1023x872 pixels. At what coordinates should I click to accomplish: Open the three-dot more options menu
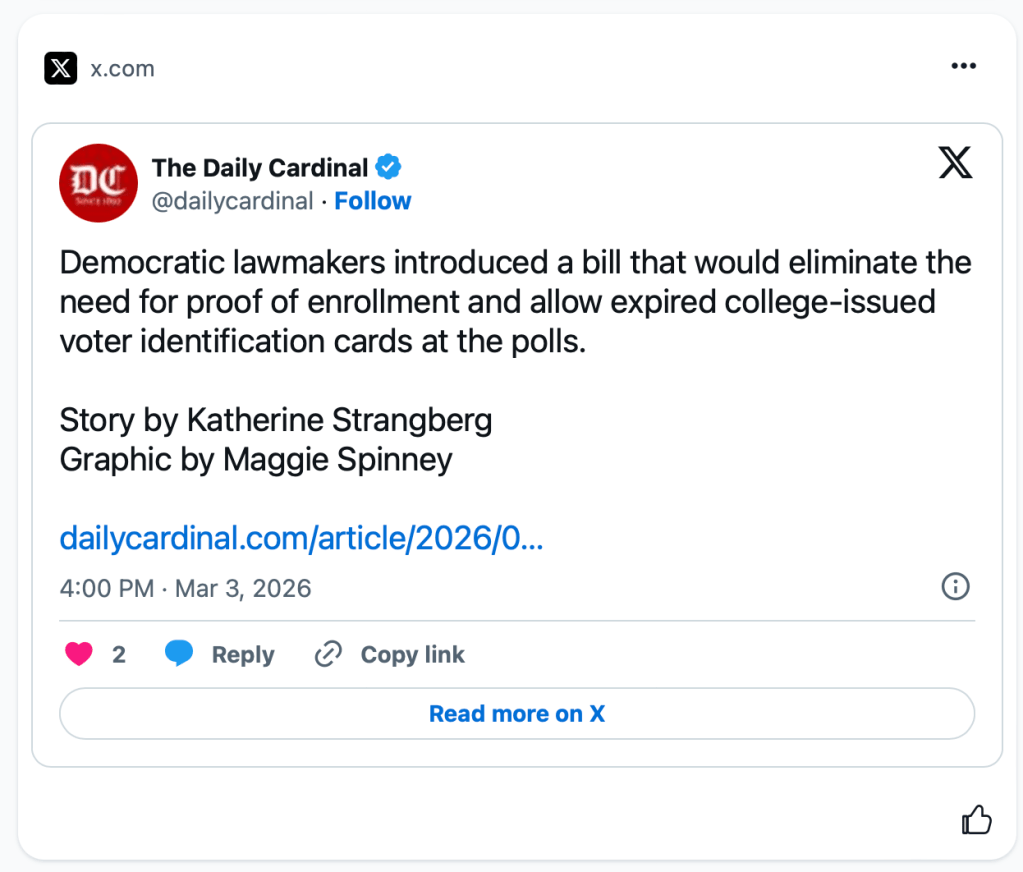tap(963, 66)
